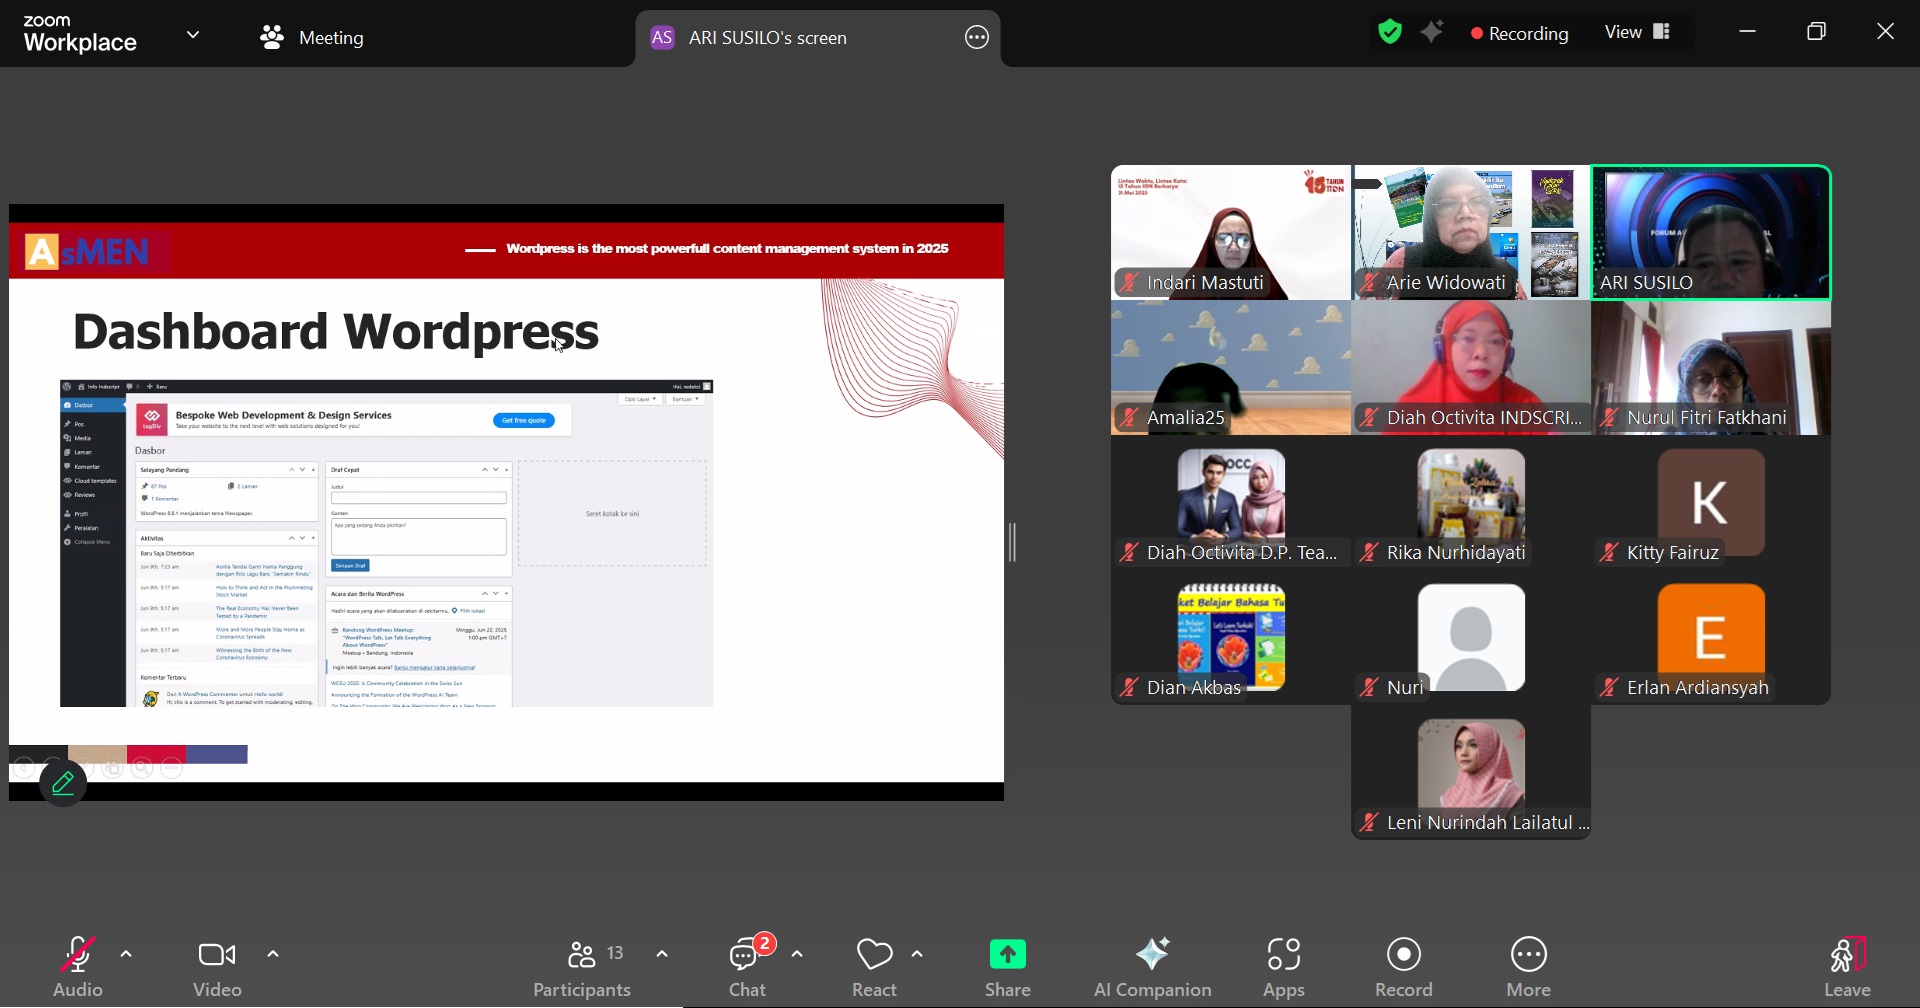The image size is (1920, 1008).
Task: Open AI Companion
Action: [x=1153, y=967]
